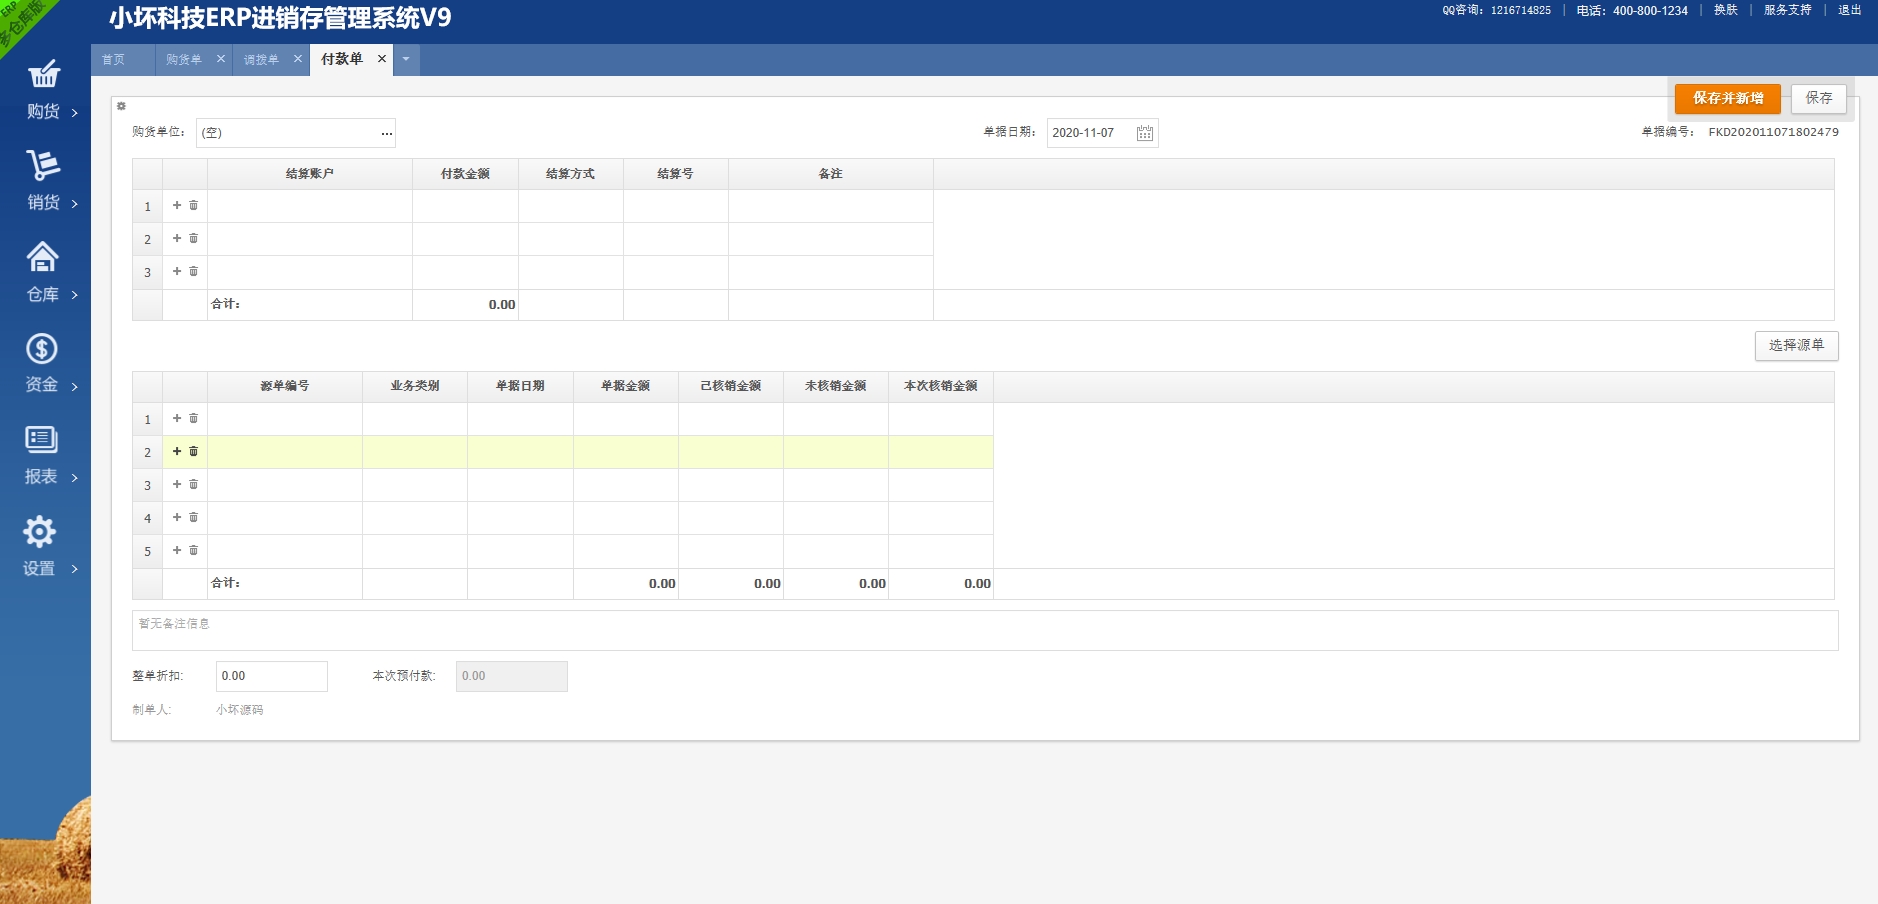Expand the 仓库 submenu chevron

click(75, 295)
